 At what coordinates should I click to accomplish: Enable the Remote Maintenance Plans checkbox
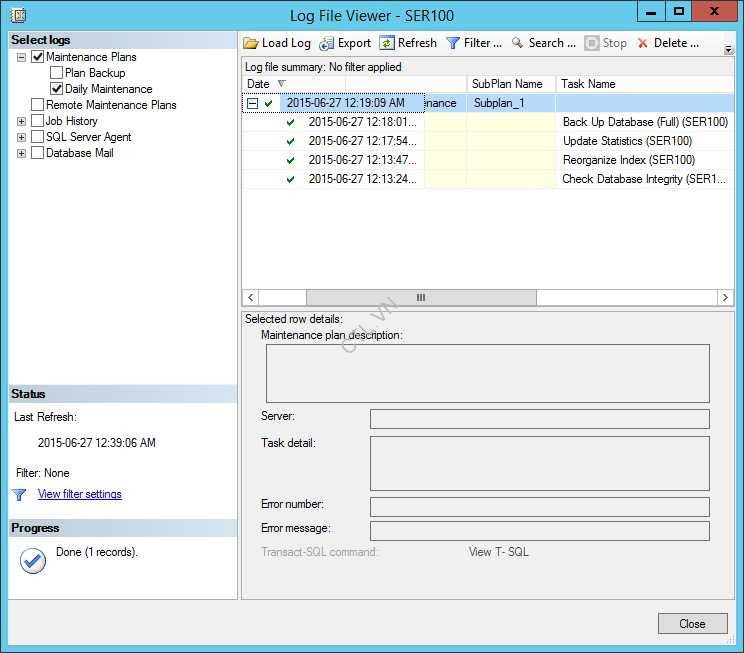point(38,105)
